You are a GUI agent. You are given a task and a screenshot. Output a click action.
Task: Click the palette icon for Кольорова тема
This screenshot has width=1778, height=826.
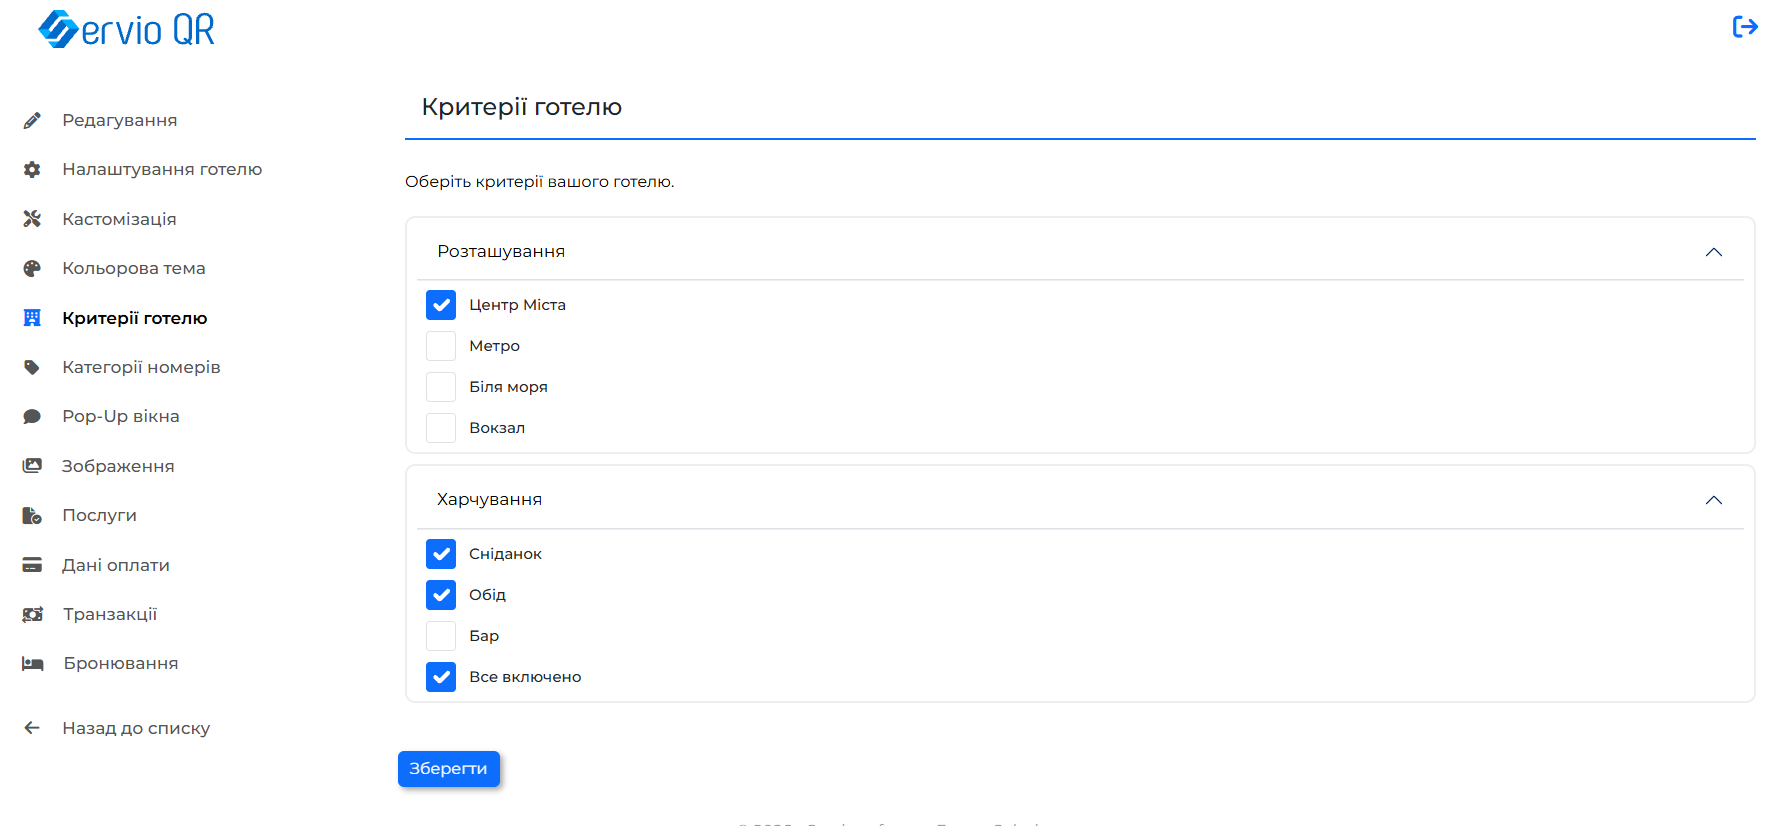[32, 268]
